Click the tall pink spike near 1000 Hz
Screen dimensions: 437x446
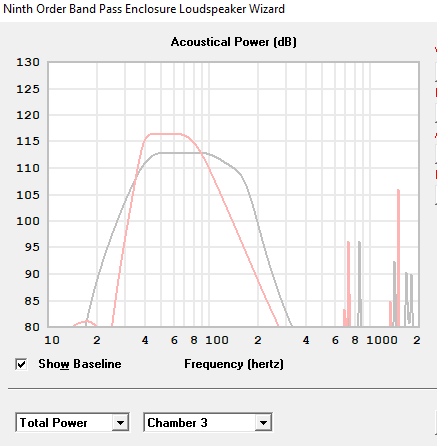(398, 257)
